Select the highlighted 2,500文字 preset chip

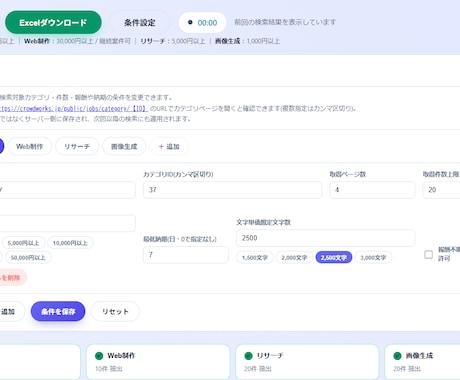[334, 257]
